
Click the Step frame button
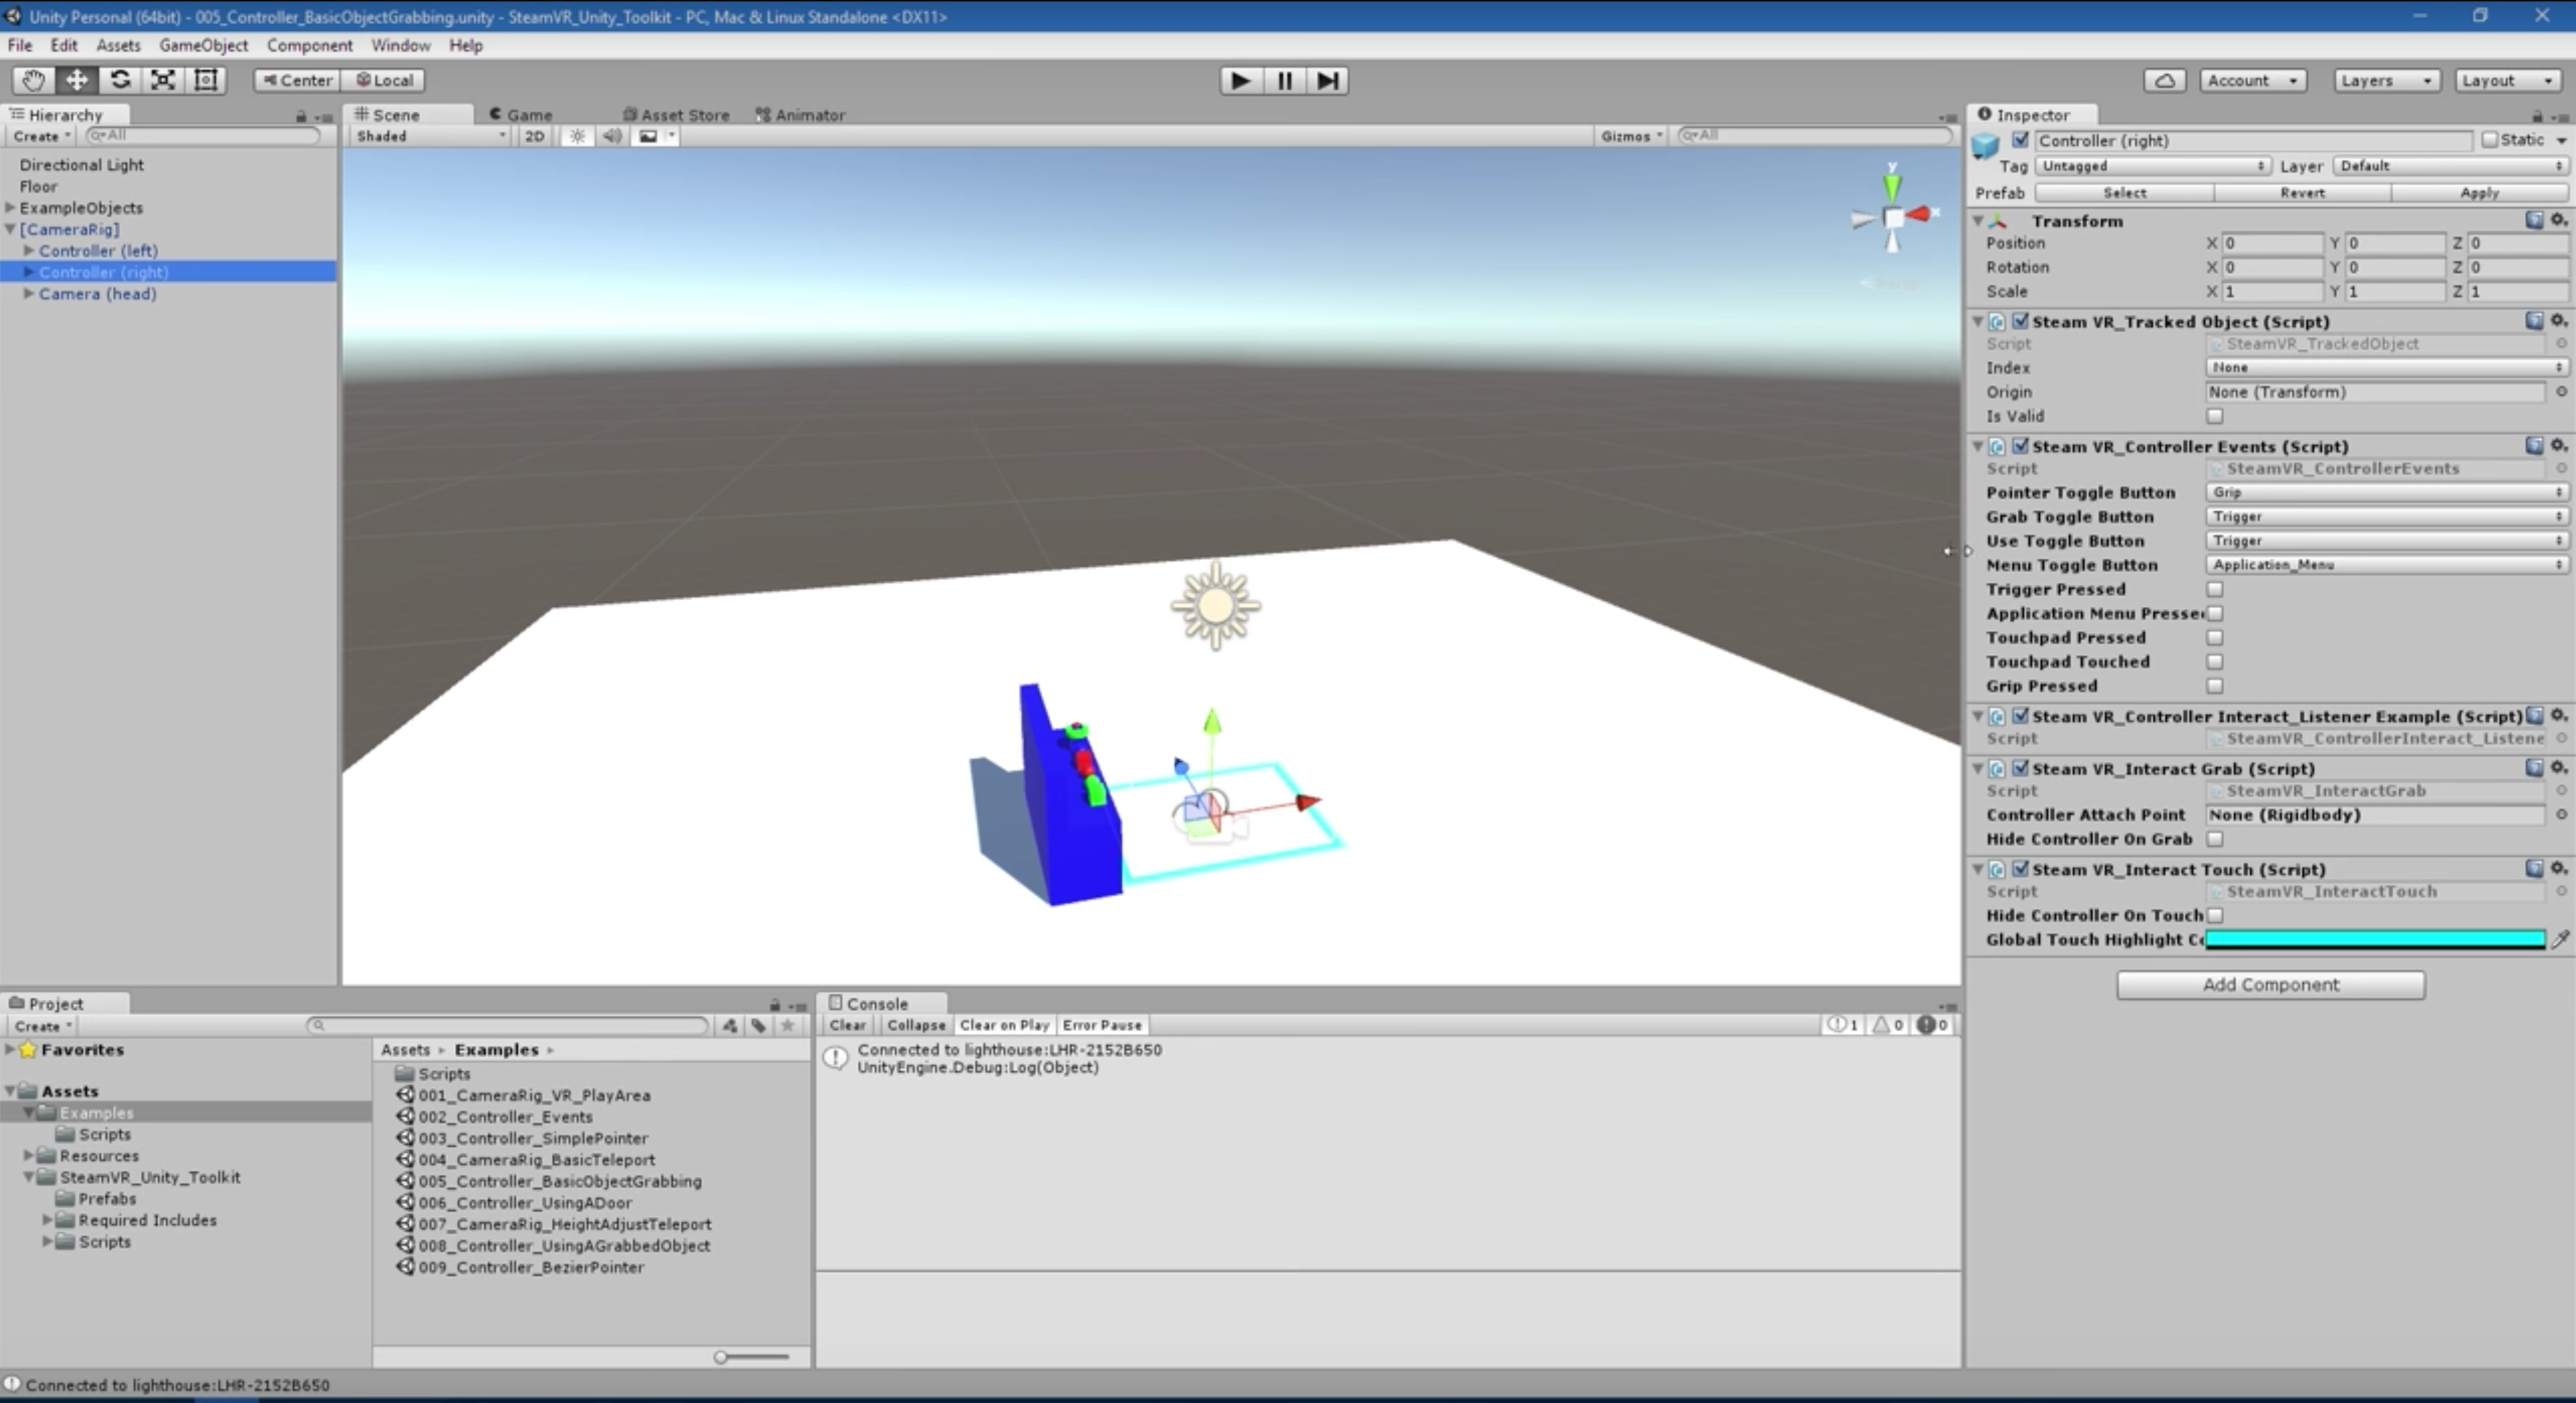click(1327, 80)
